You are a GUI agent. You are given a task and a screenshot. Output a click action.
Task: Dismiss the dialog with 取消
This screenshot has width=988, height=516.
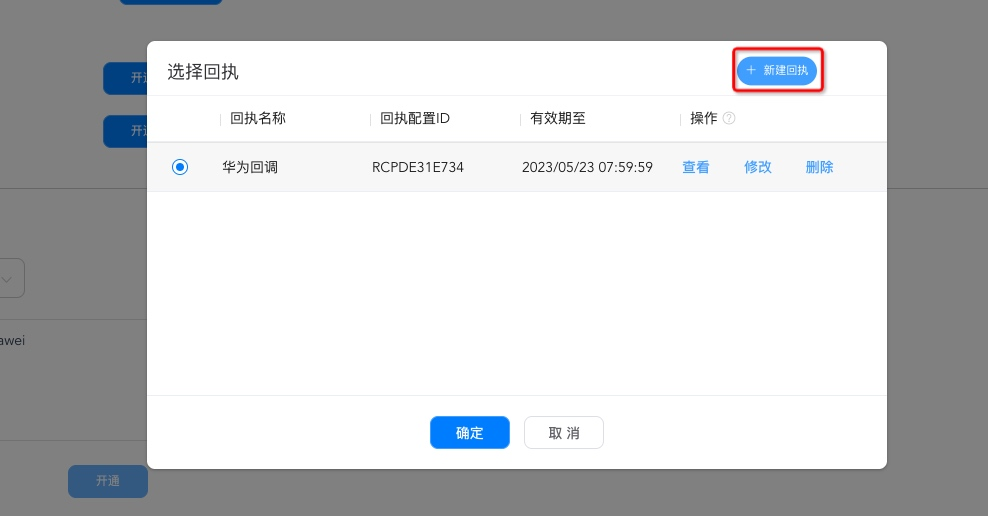(x=564, y=433)
